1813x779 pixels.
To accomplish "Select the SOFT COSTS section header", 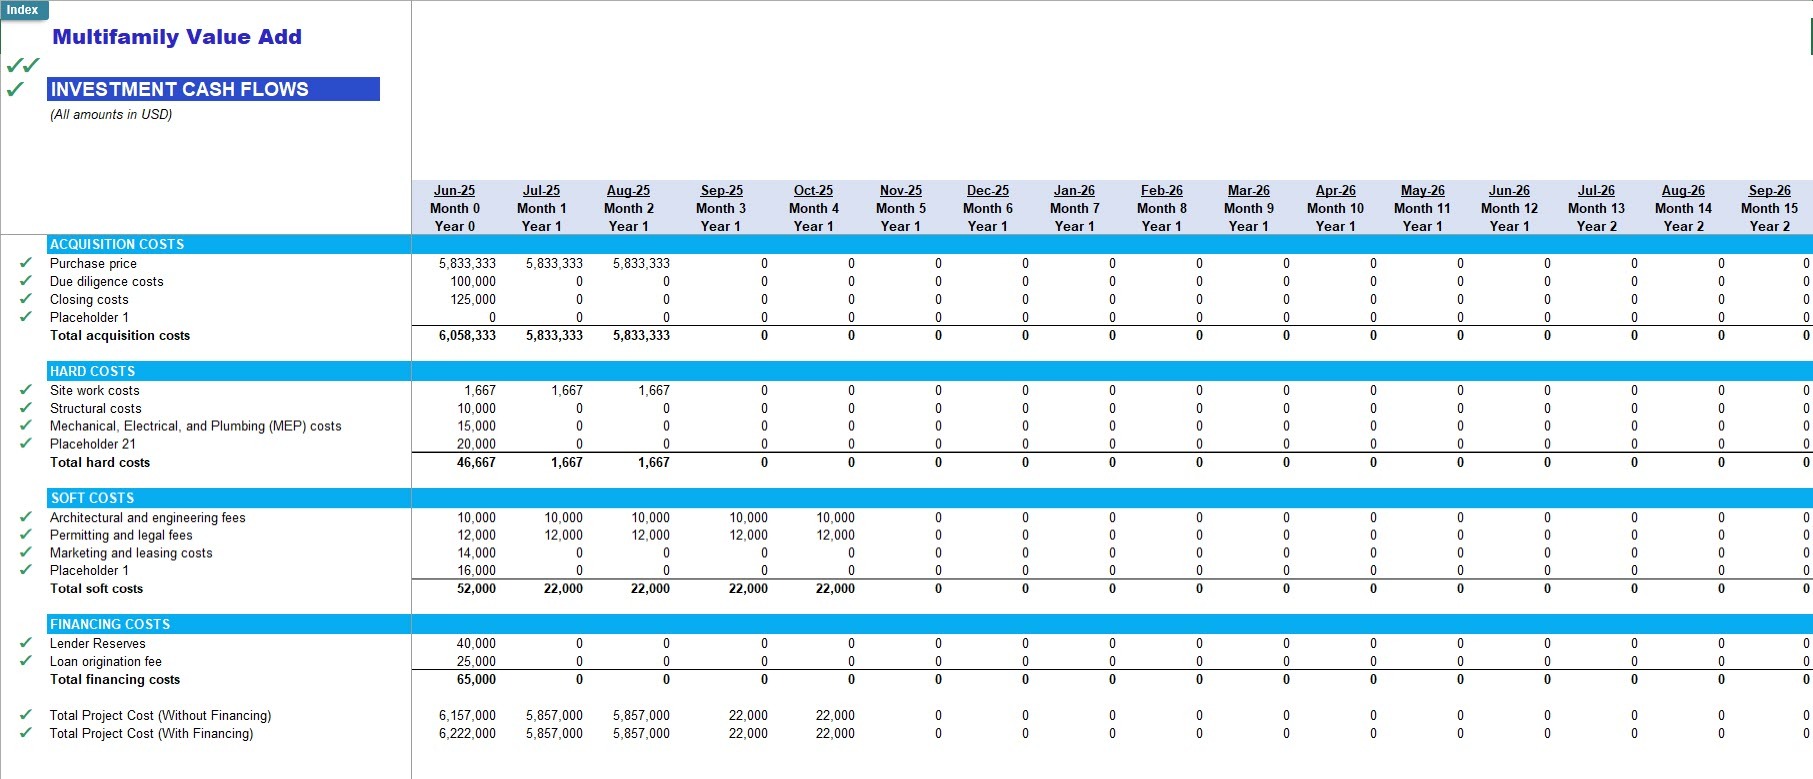I will 92,498.
